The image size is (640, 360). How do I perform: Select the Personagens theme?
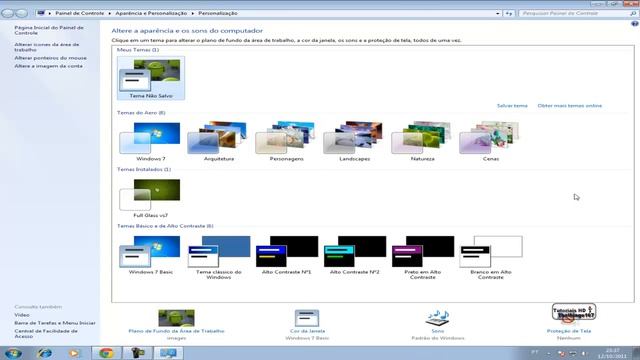tap(287, 141)
